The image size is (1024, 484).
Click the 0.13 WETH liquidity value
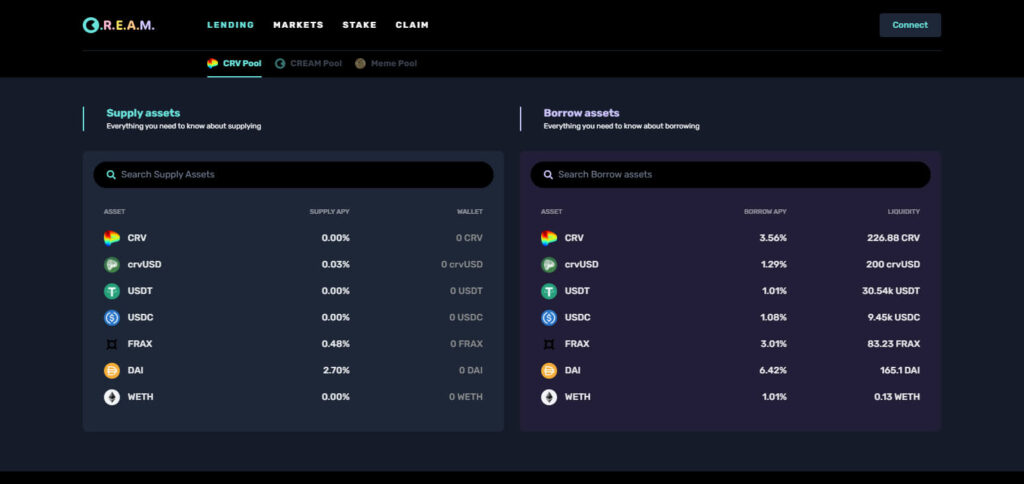[x=897, y=396]
